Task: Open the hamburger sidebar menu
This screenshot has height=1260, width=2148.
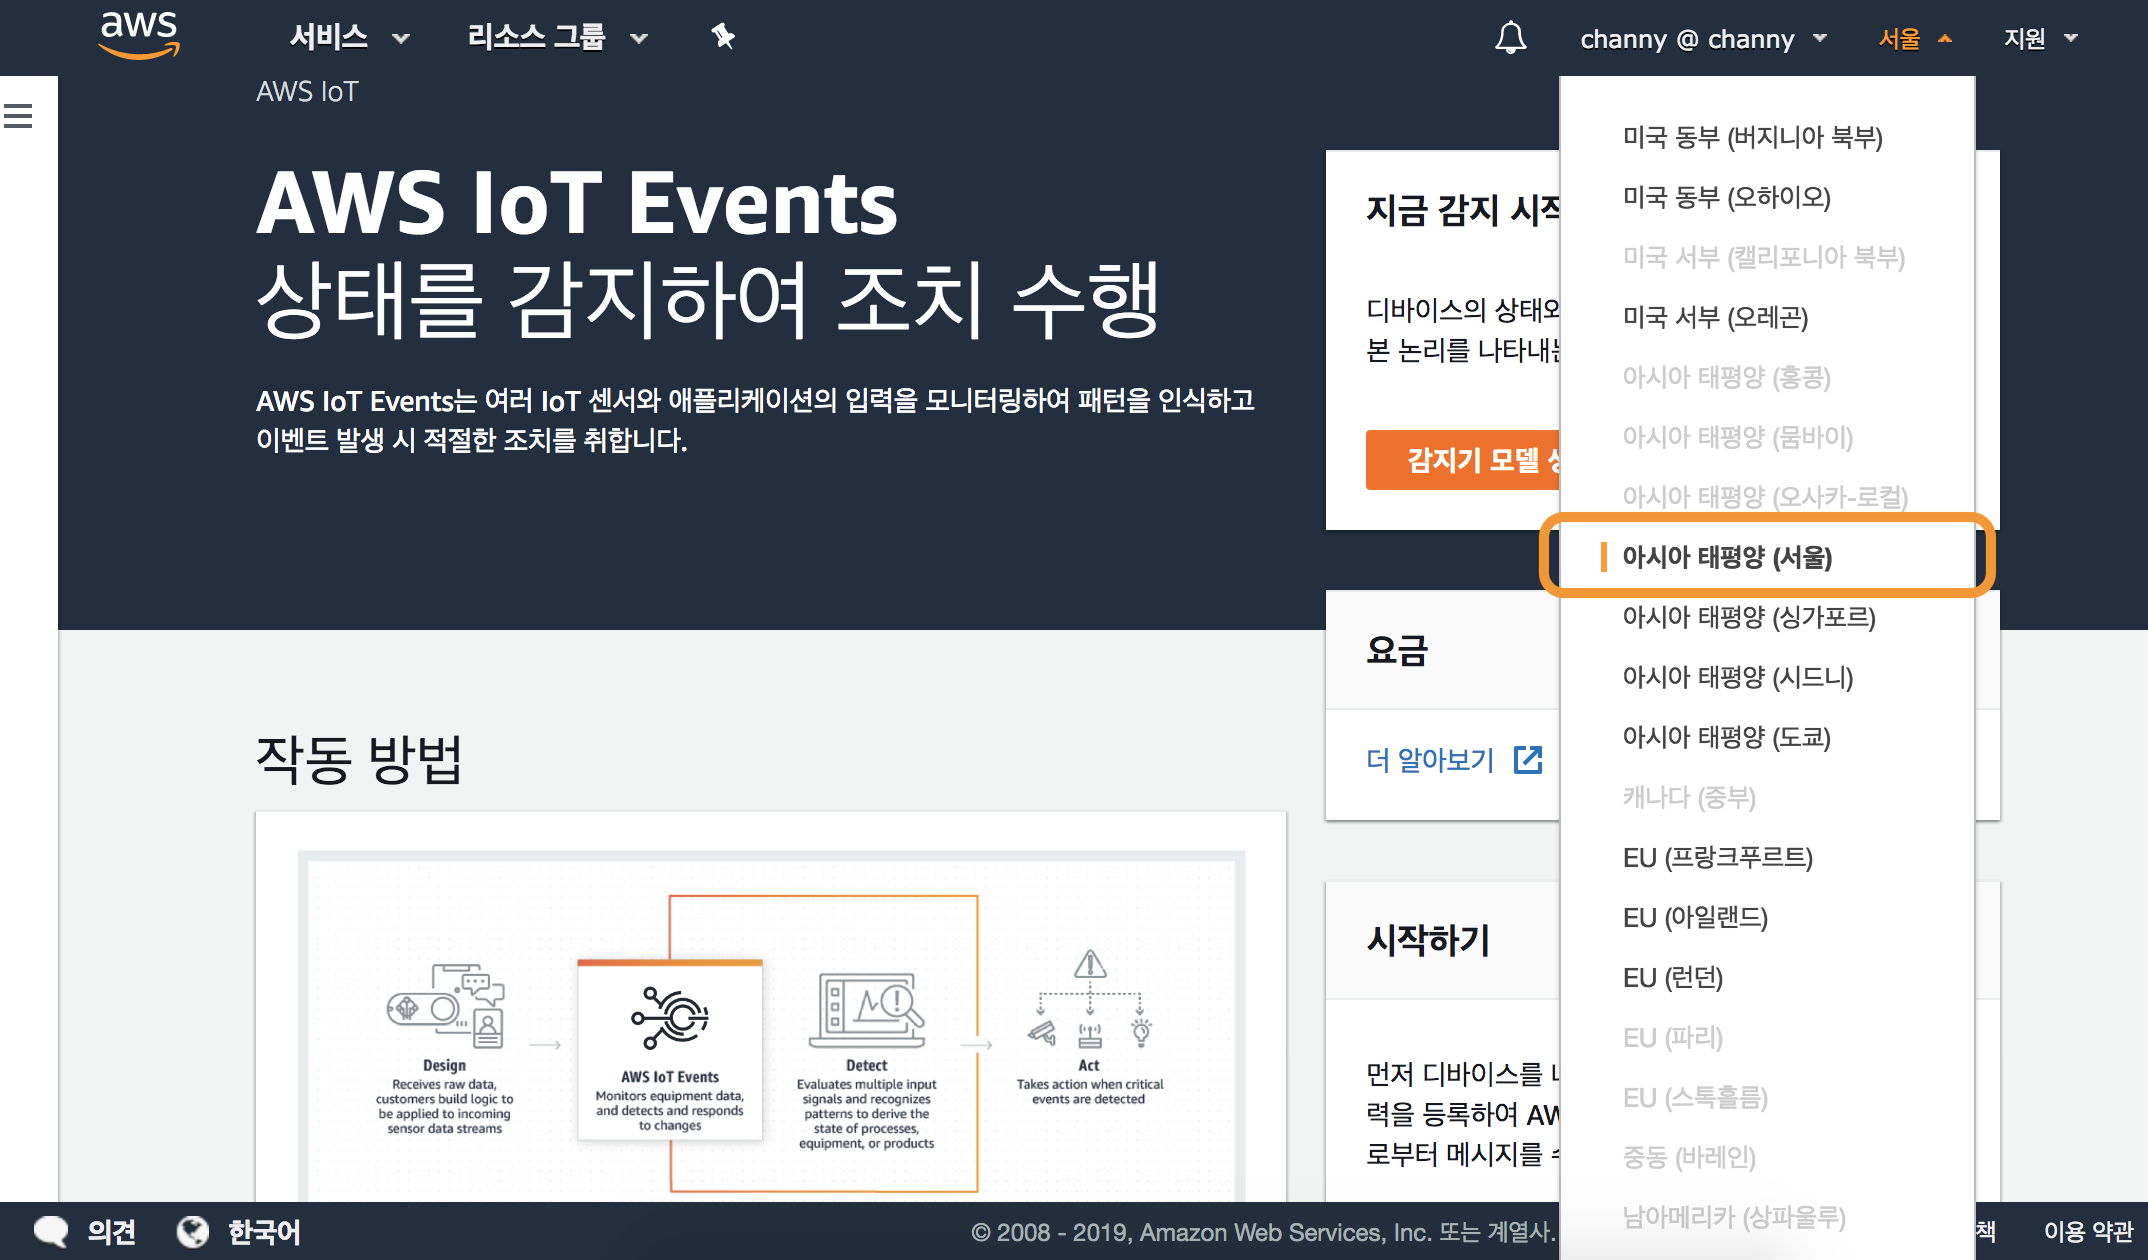Action: coord(18,116)
